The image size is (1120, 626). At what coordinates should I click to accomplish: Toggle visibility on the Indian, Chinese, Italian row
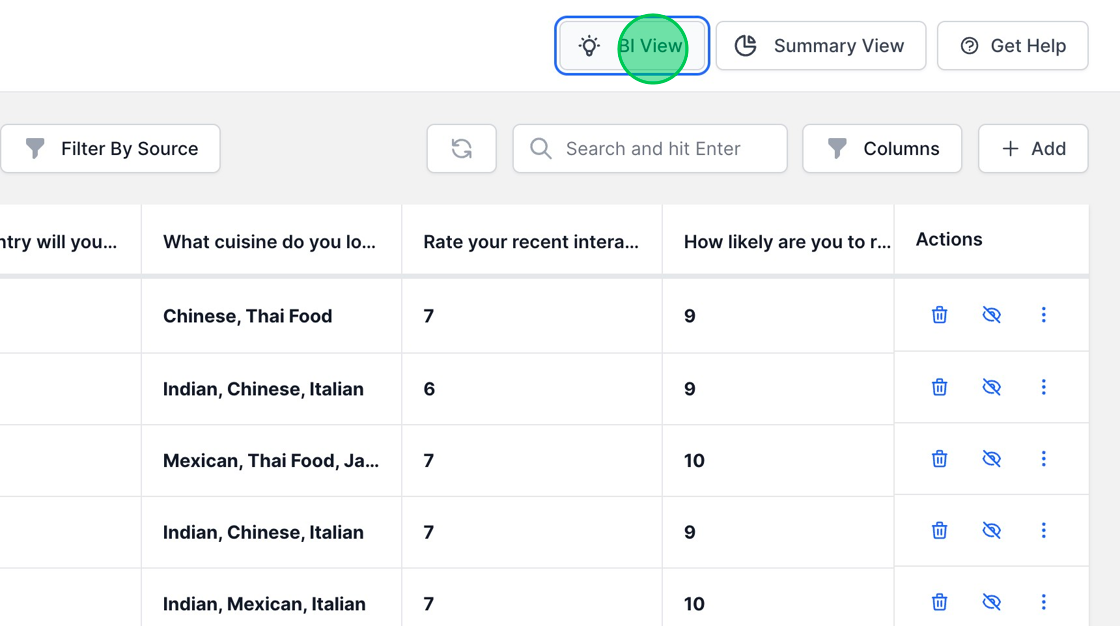(991, 387)
